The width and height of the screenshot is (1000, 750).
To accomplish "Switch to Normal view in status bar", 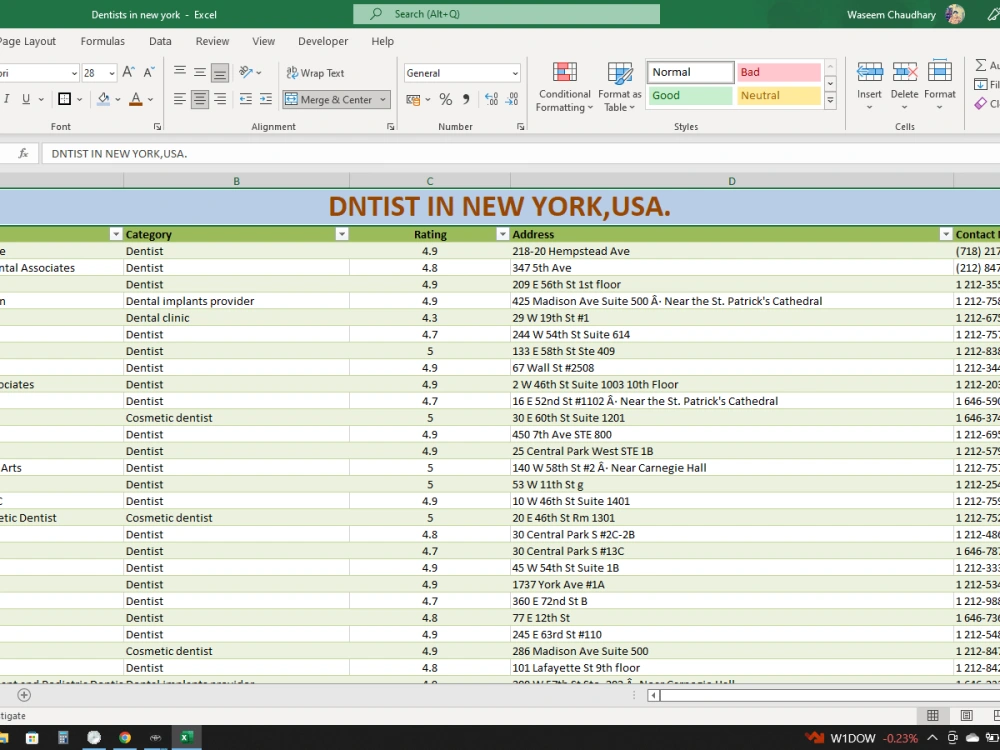I will point(932,716).
